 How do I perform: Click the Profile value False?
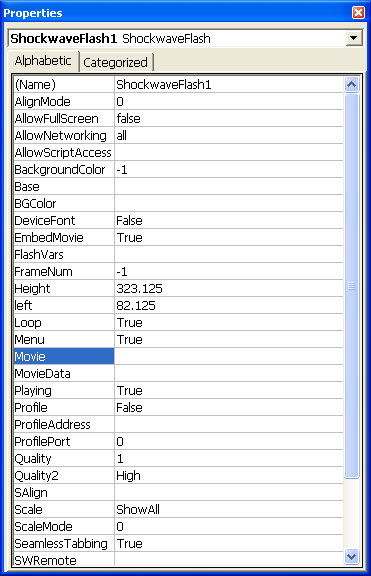pyautogui.click(x=229, y=407)
